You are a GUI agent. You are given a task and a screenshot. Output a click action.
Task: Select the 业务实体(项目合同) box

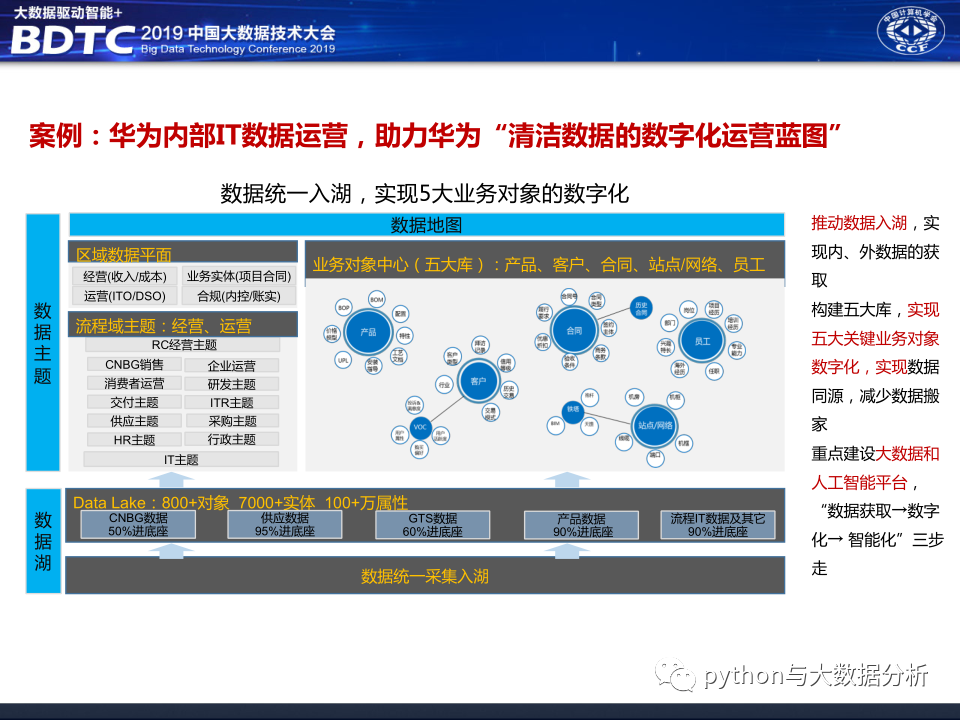pyautogui.click(x=239, y=276)
